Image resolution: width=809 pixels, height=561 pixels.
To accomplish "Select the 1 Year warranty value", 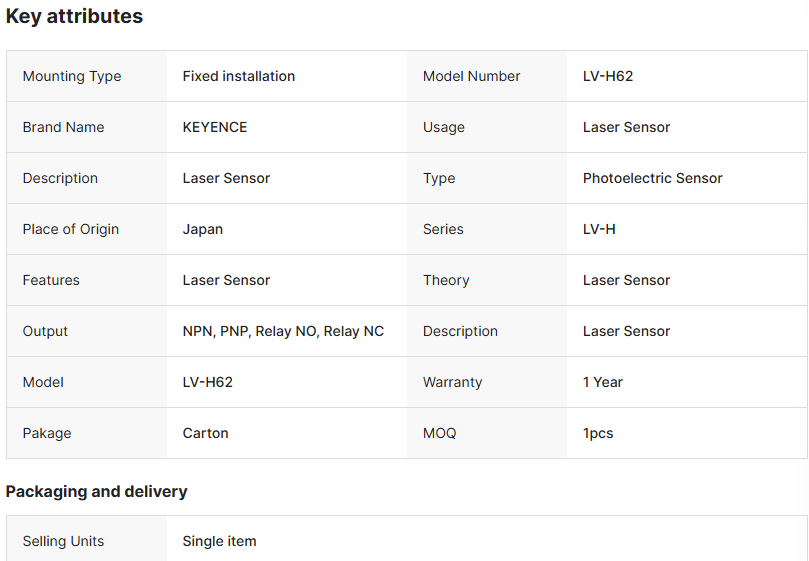I will click(603, 382).
